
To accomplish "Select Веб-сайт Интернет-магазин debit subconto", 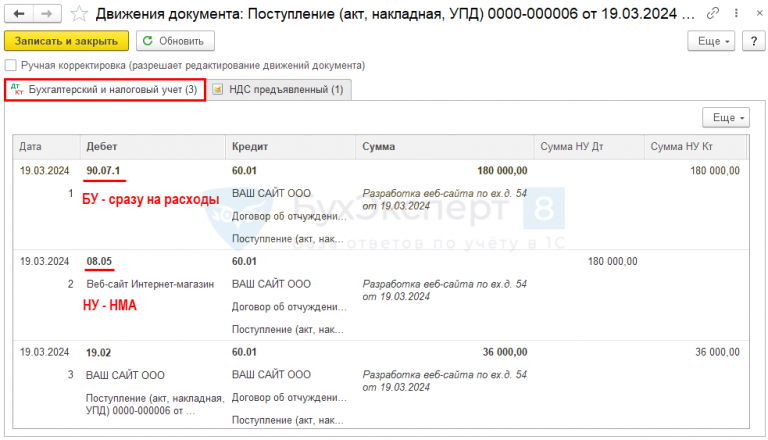I will pos(150,284).
